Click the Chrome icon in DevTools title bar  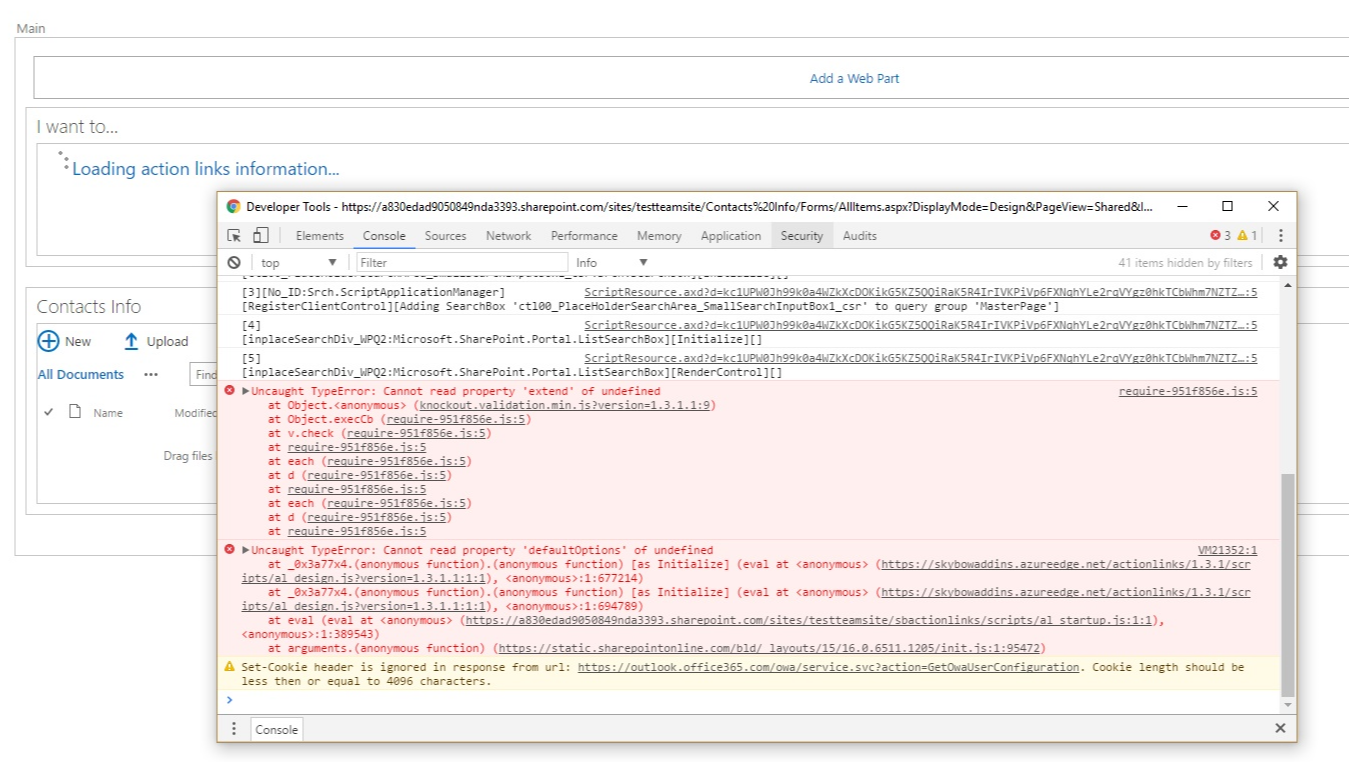(233, 207)
